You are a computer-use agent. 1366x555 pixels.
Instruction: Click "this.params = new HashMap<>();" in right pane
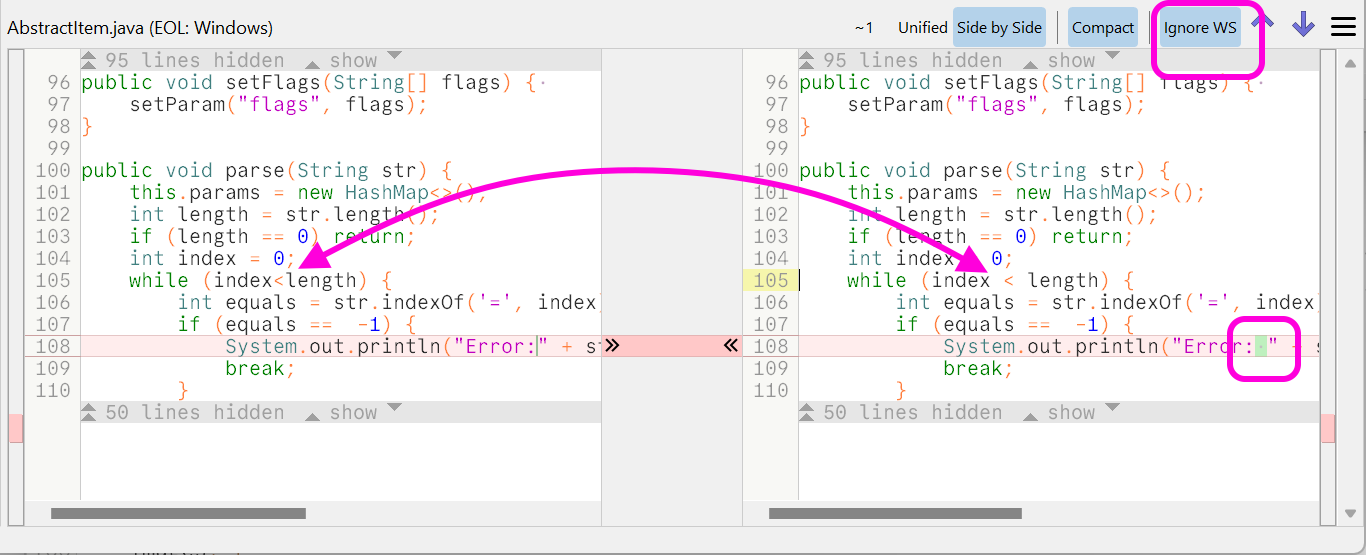pos(1026,192)
